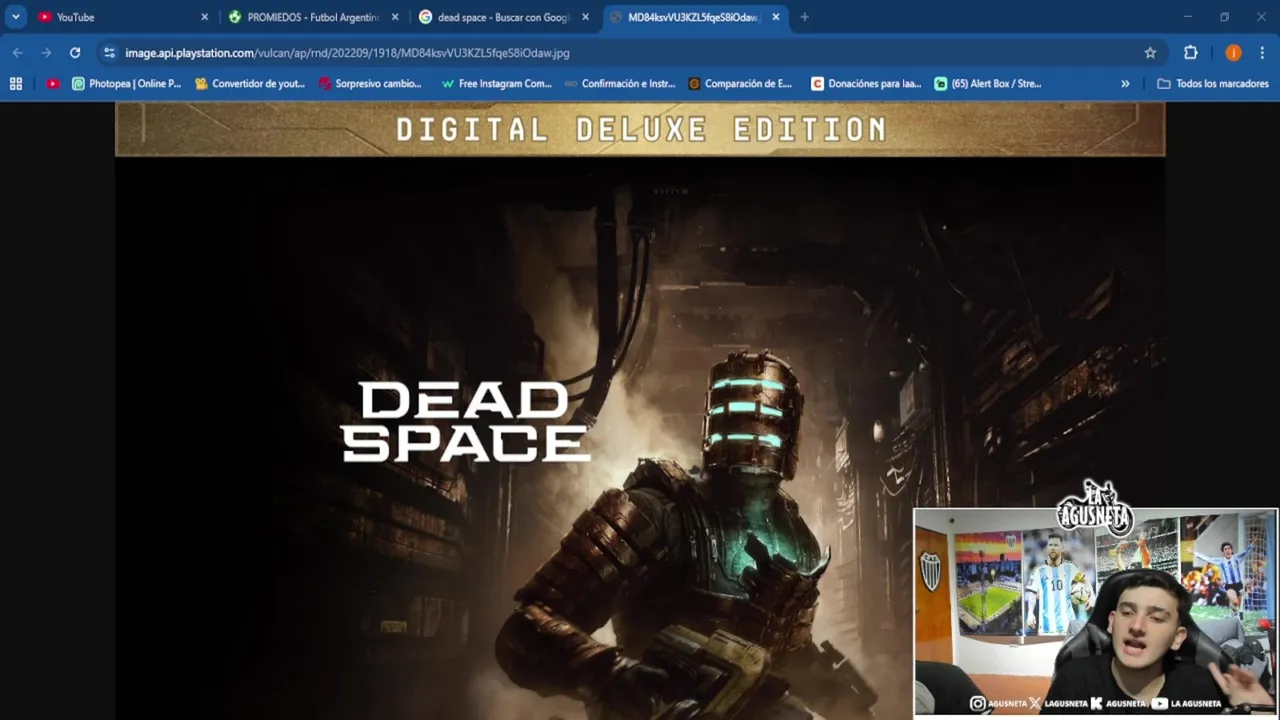This screenshot has width=1280, height=720.
Task: Close the active playstation image tab
Action: tap(775, 17)
